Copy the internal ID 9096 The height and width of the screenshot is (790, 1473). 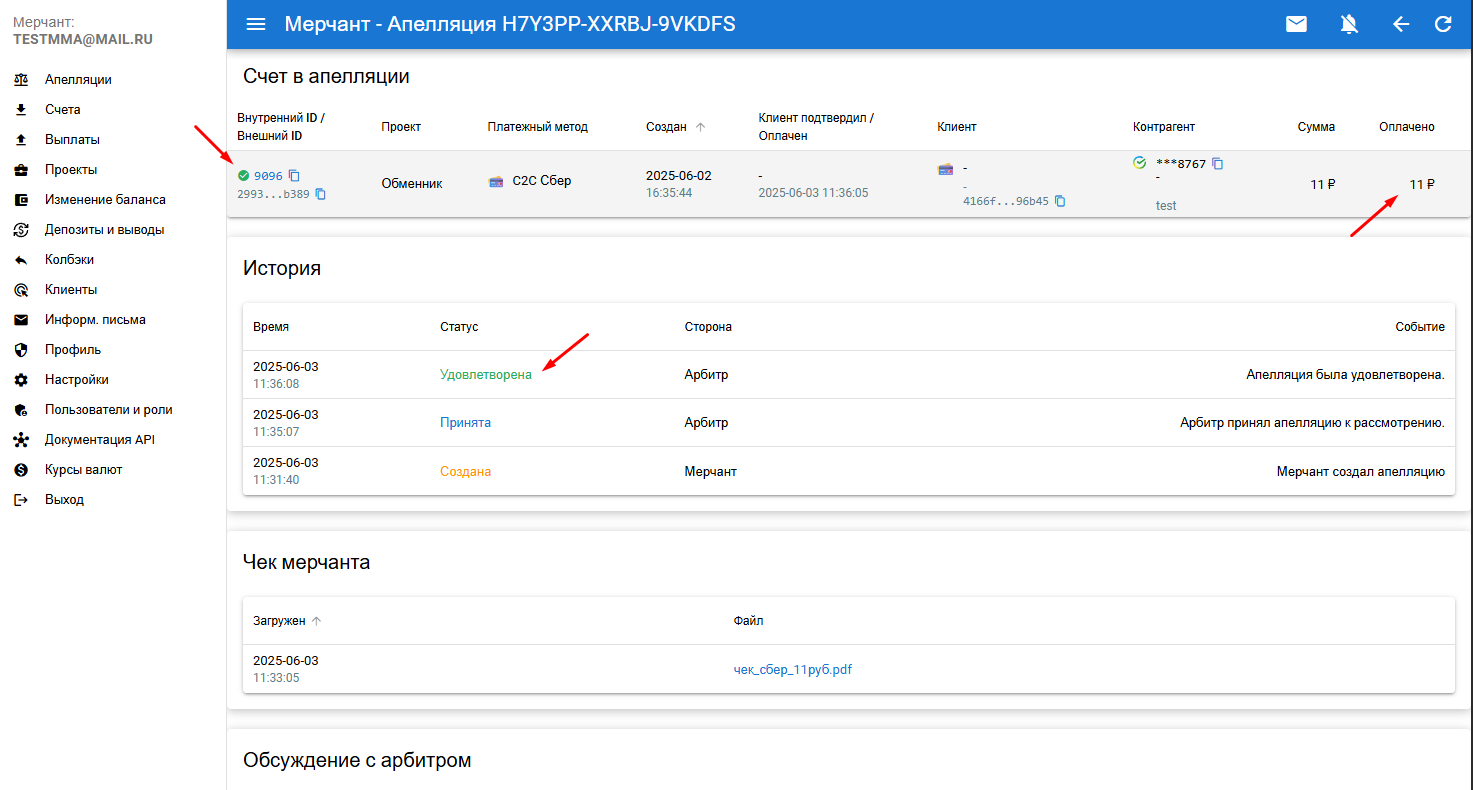[294, 176]
